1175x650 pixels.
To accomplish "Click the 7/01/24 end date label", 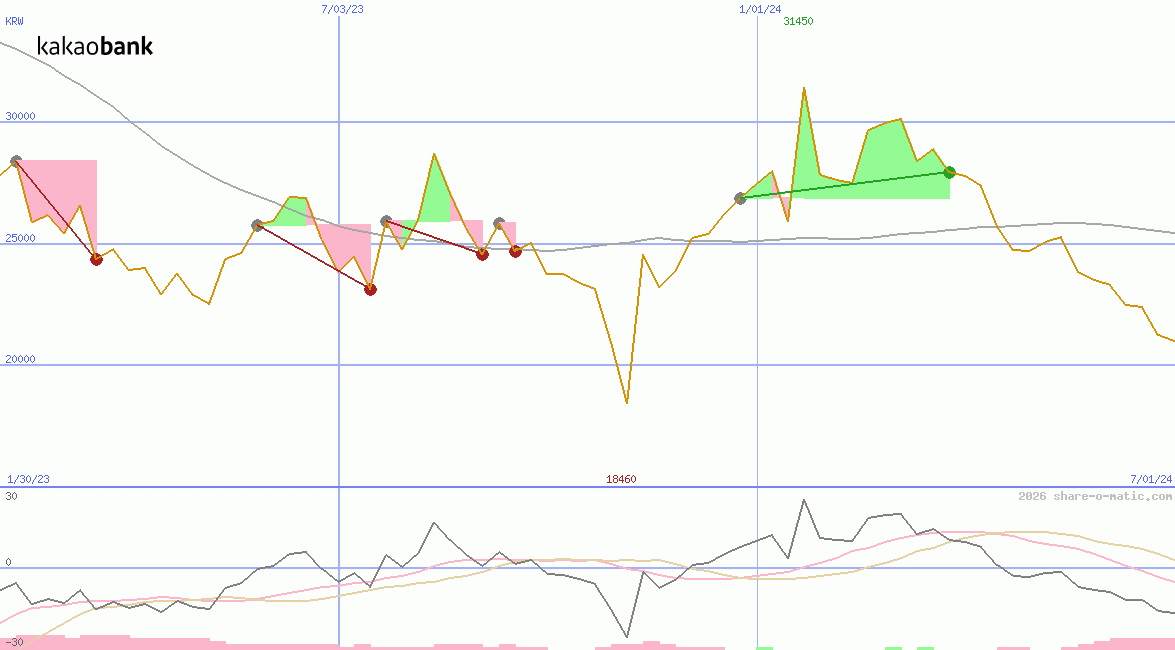I will point(1150,479).
